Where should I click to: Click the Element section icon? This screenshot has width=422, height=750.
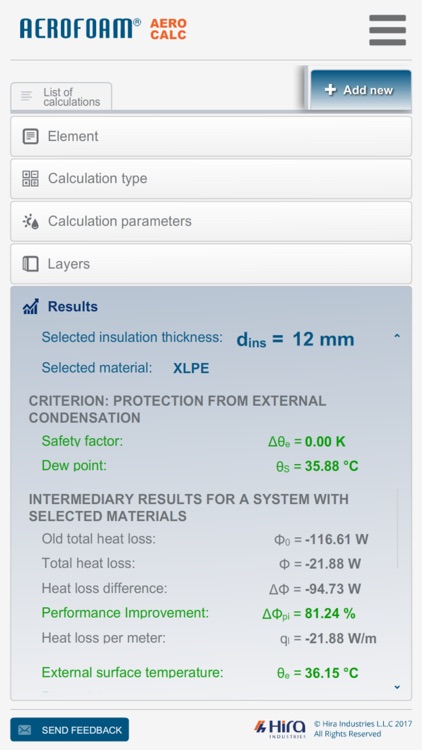[31, 136]
